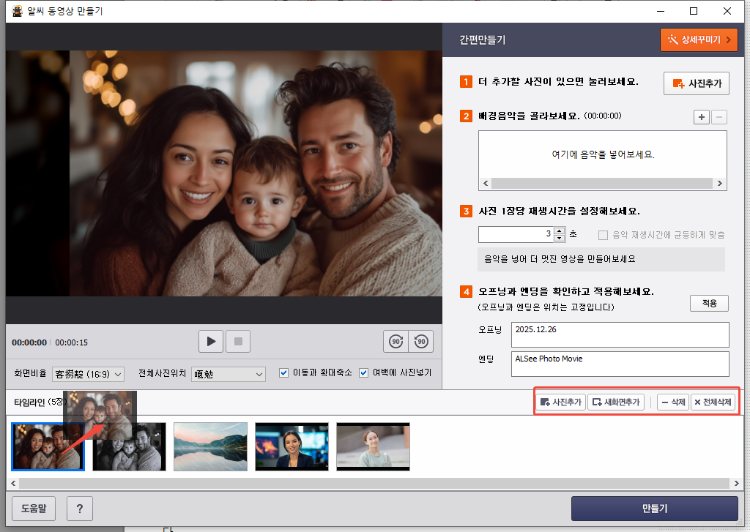Image resolution: width=750 pixels, height=532 pixels.
Task: Click the 도움말 help button
Action: 33,508
